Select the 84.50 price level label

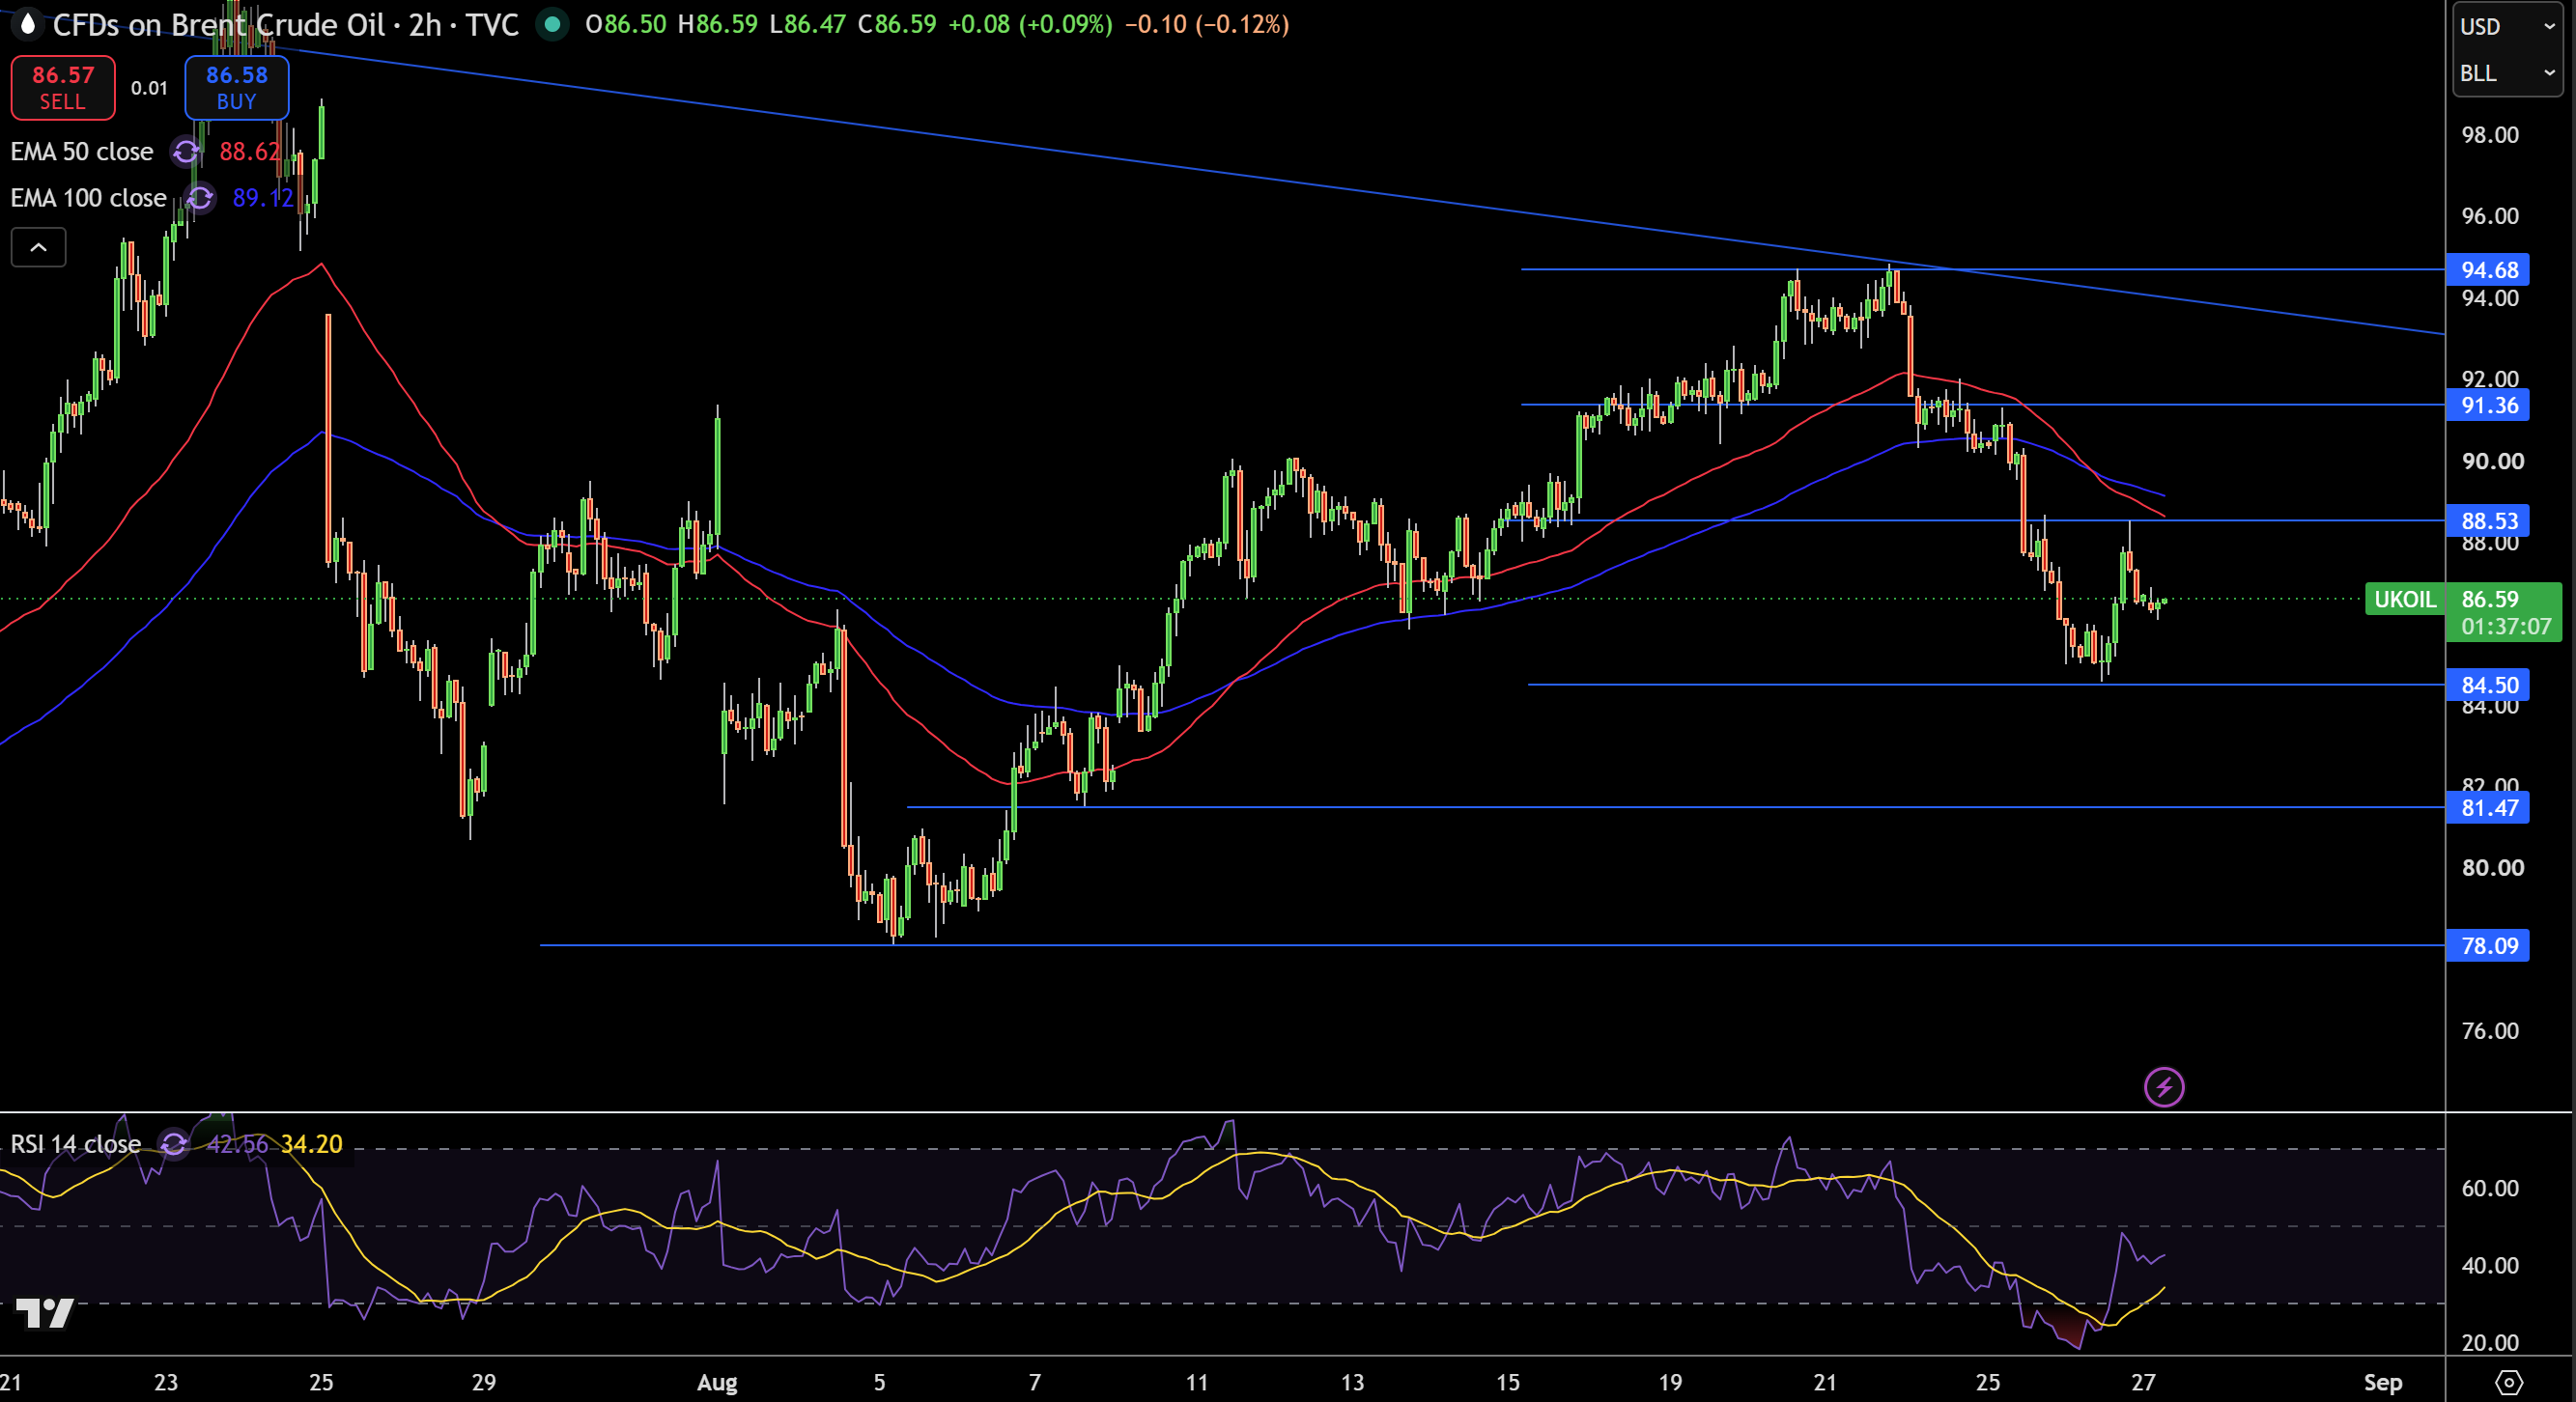pyautogui.click(x=2488, y=685)
